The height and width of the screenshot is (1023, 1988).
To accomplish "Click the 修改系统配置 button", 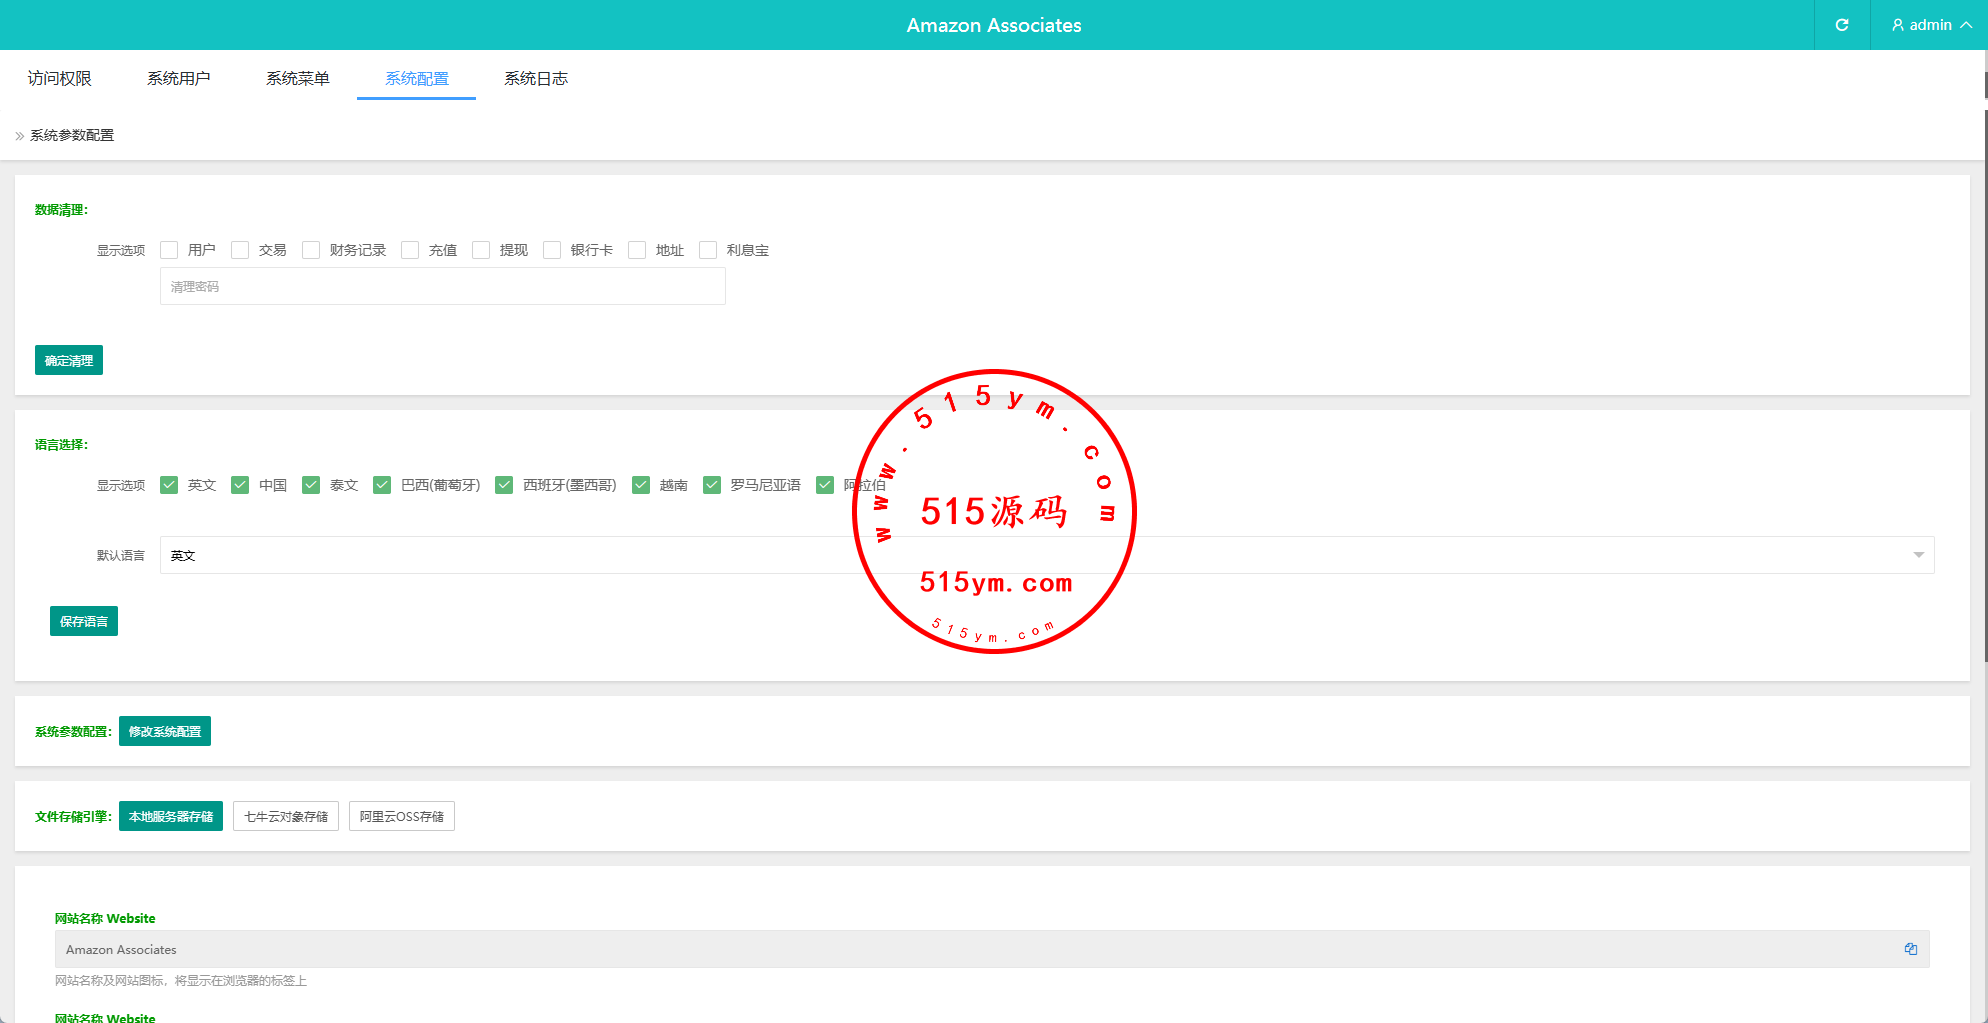I will [x=165, y=731].
